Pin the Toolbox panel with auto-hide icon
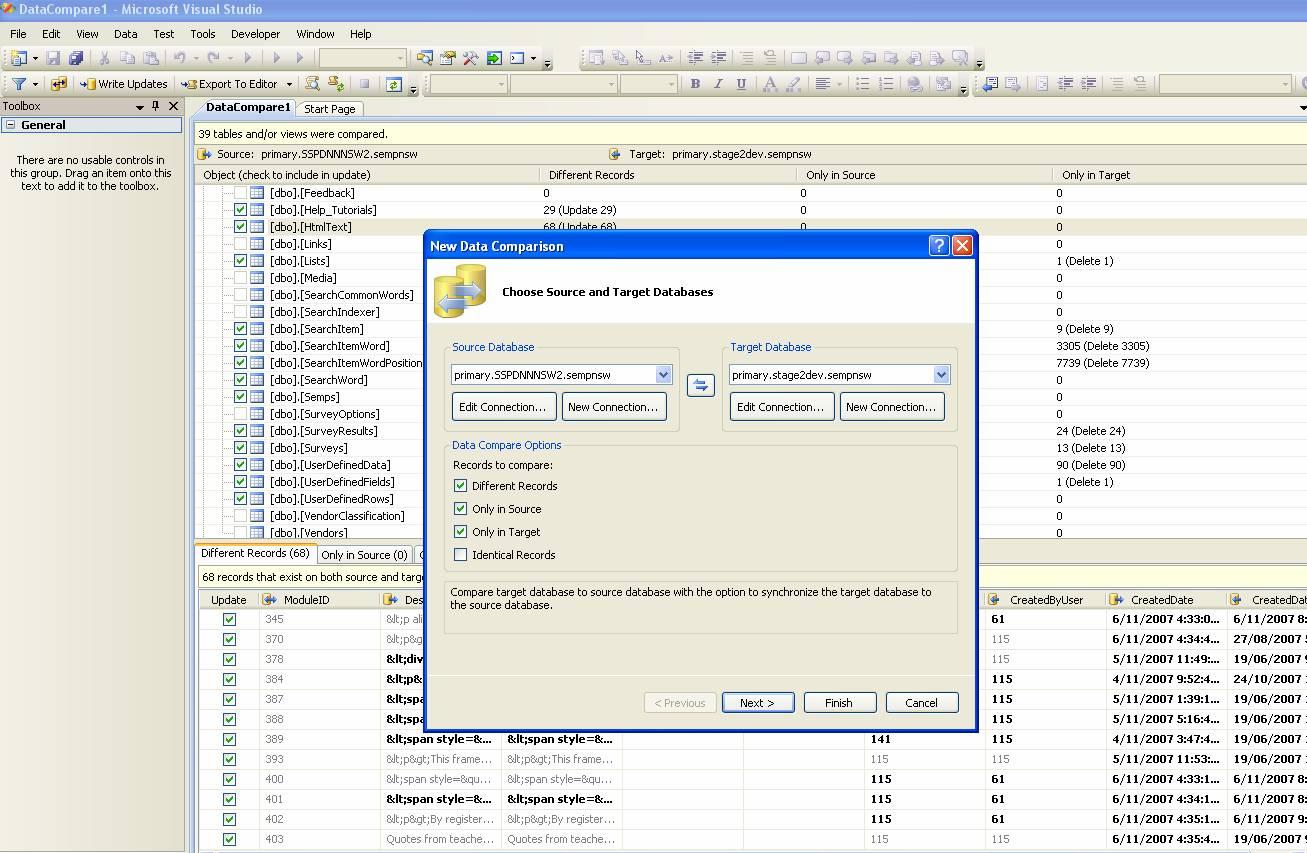The height and width of the screenshot is (853, 1307). pos(155,106)
